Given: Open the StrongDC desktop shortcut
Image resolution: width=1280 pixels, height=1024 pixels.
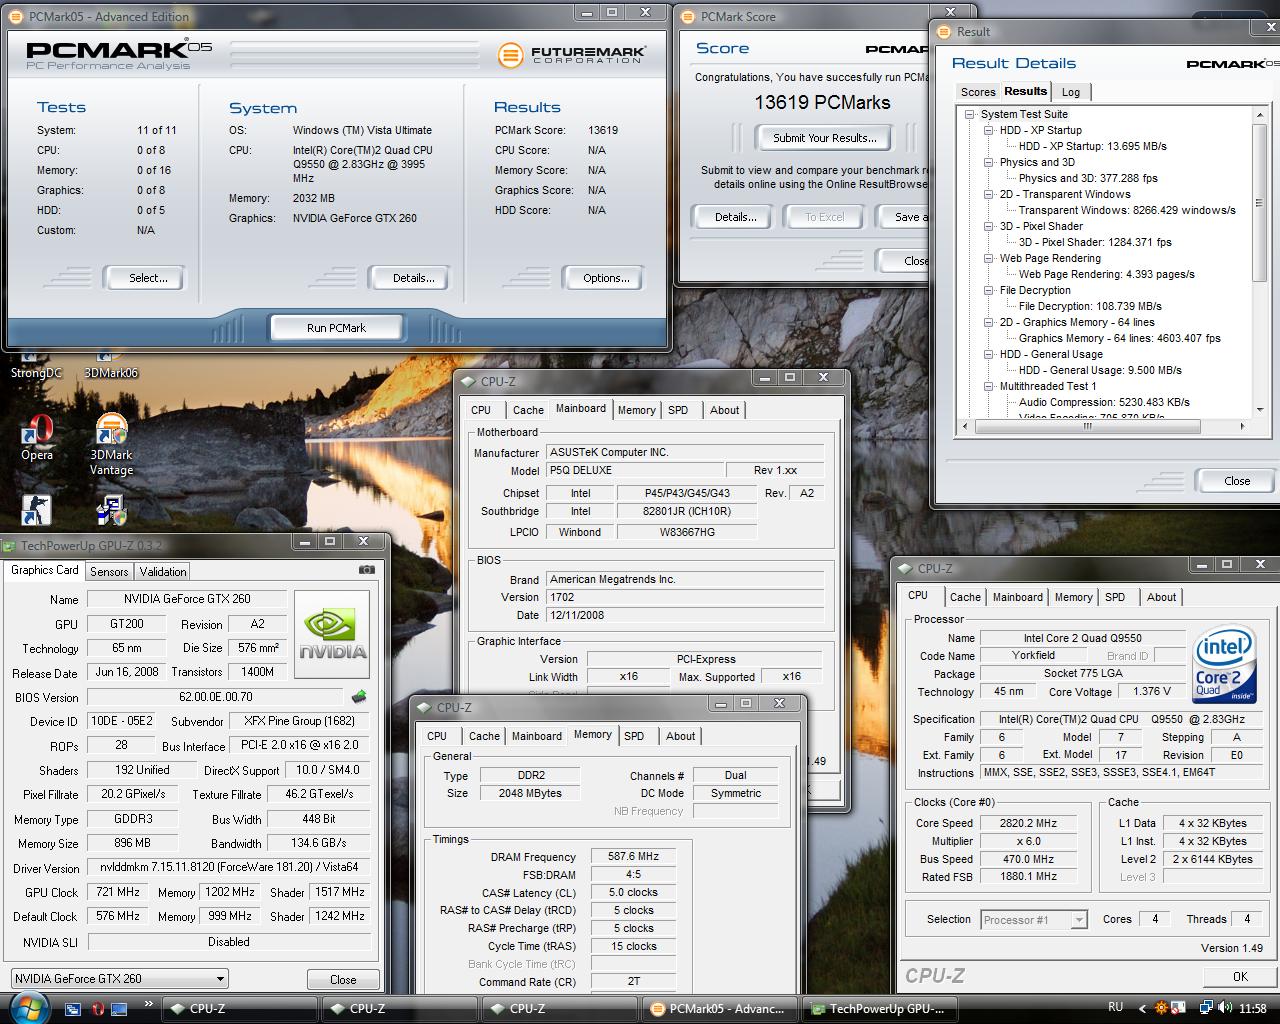Looking at the screenshot, I should pyautogui.click(x=36, y=366).
